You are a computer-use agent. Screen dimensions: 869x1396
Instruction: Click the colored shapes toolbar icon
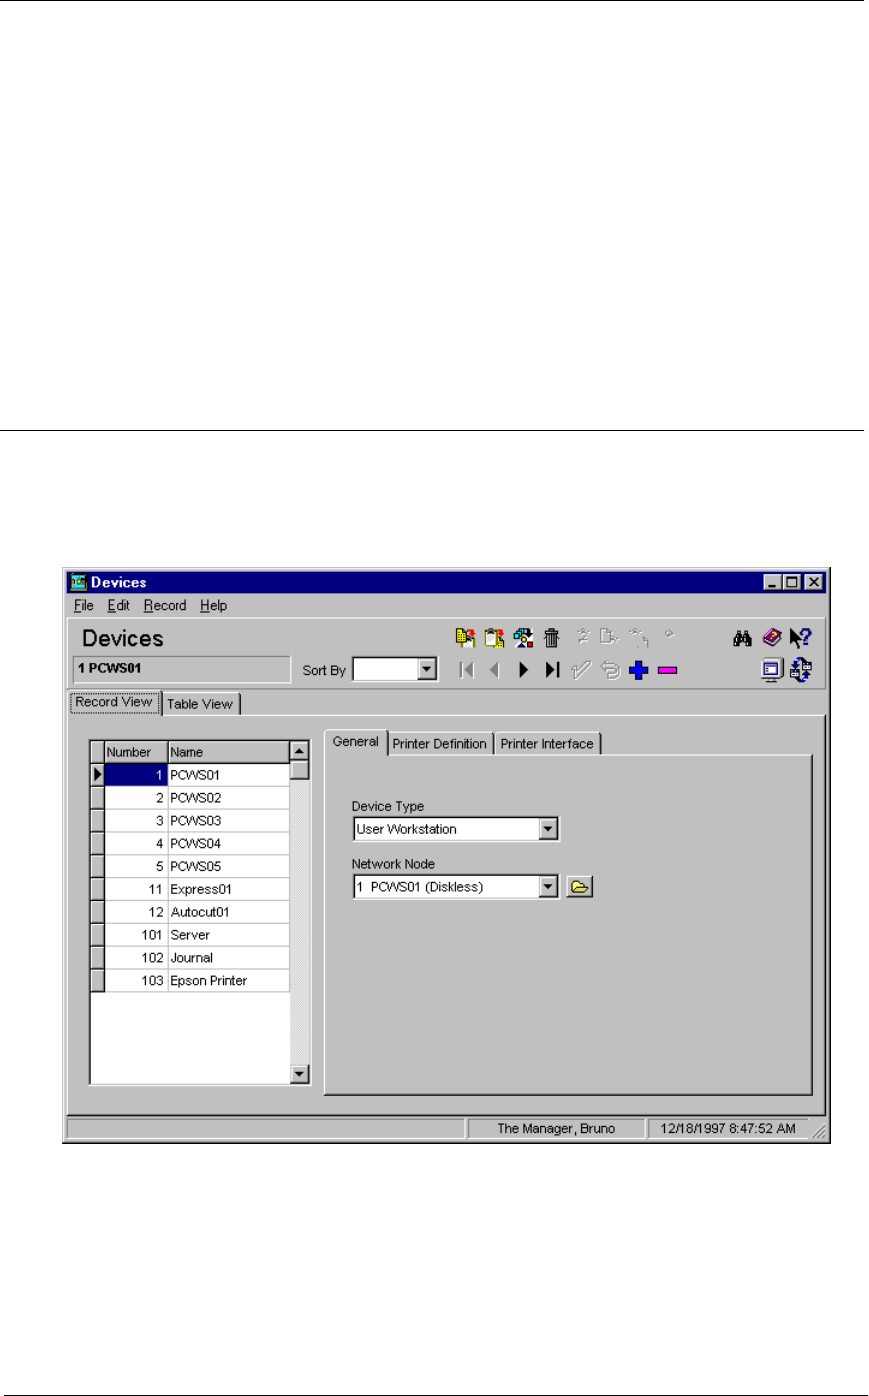click(x=523, y=637)
